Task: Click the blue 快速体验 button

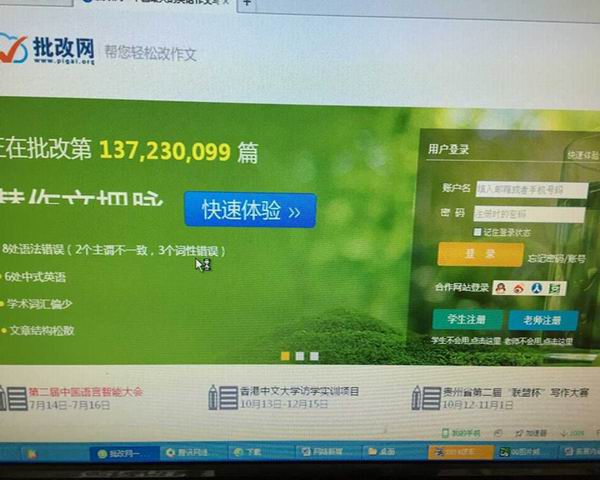Action: coord(250,211)
